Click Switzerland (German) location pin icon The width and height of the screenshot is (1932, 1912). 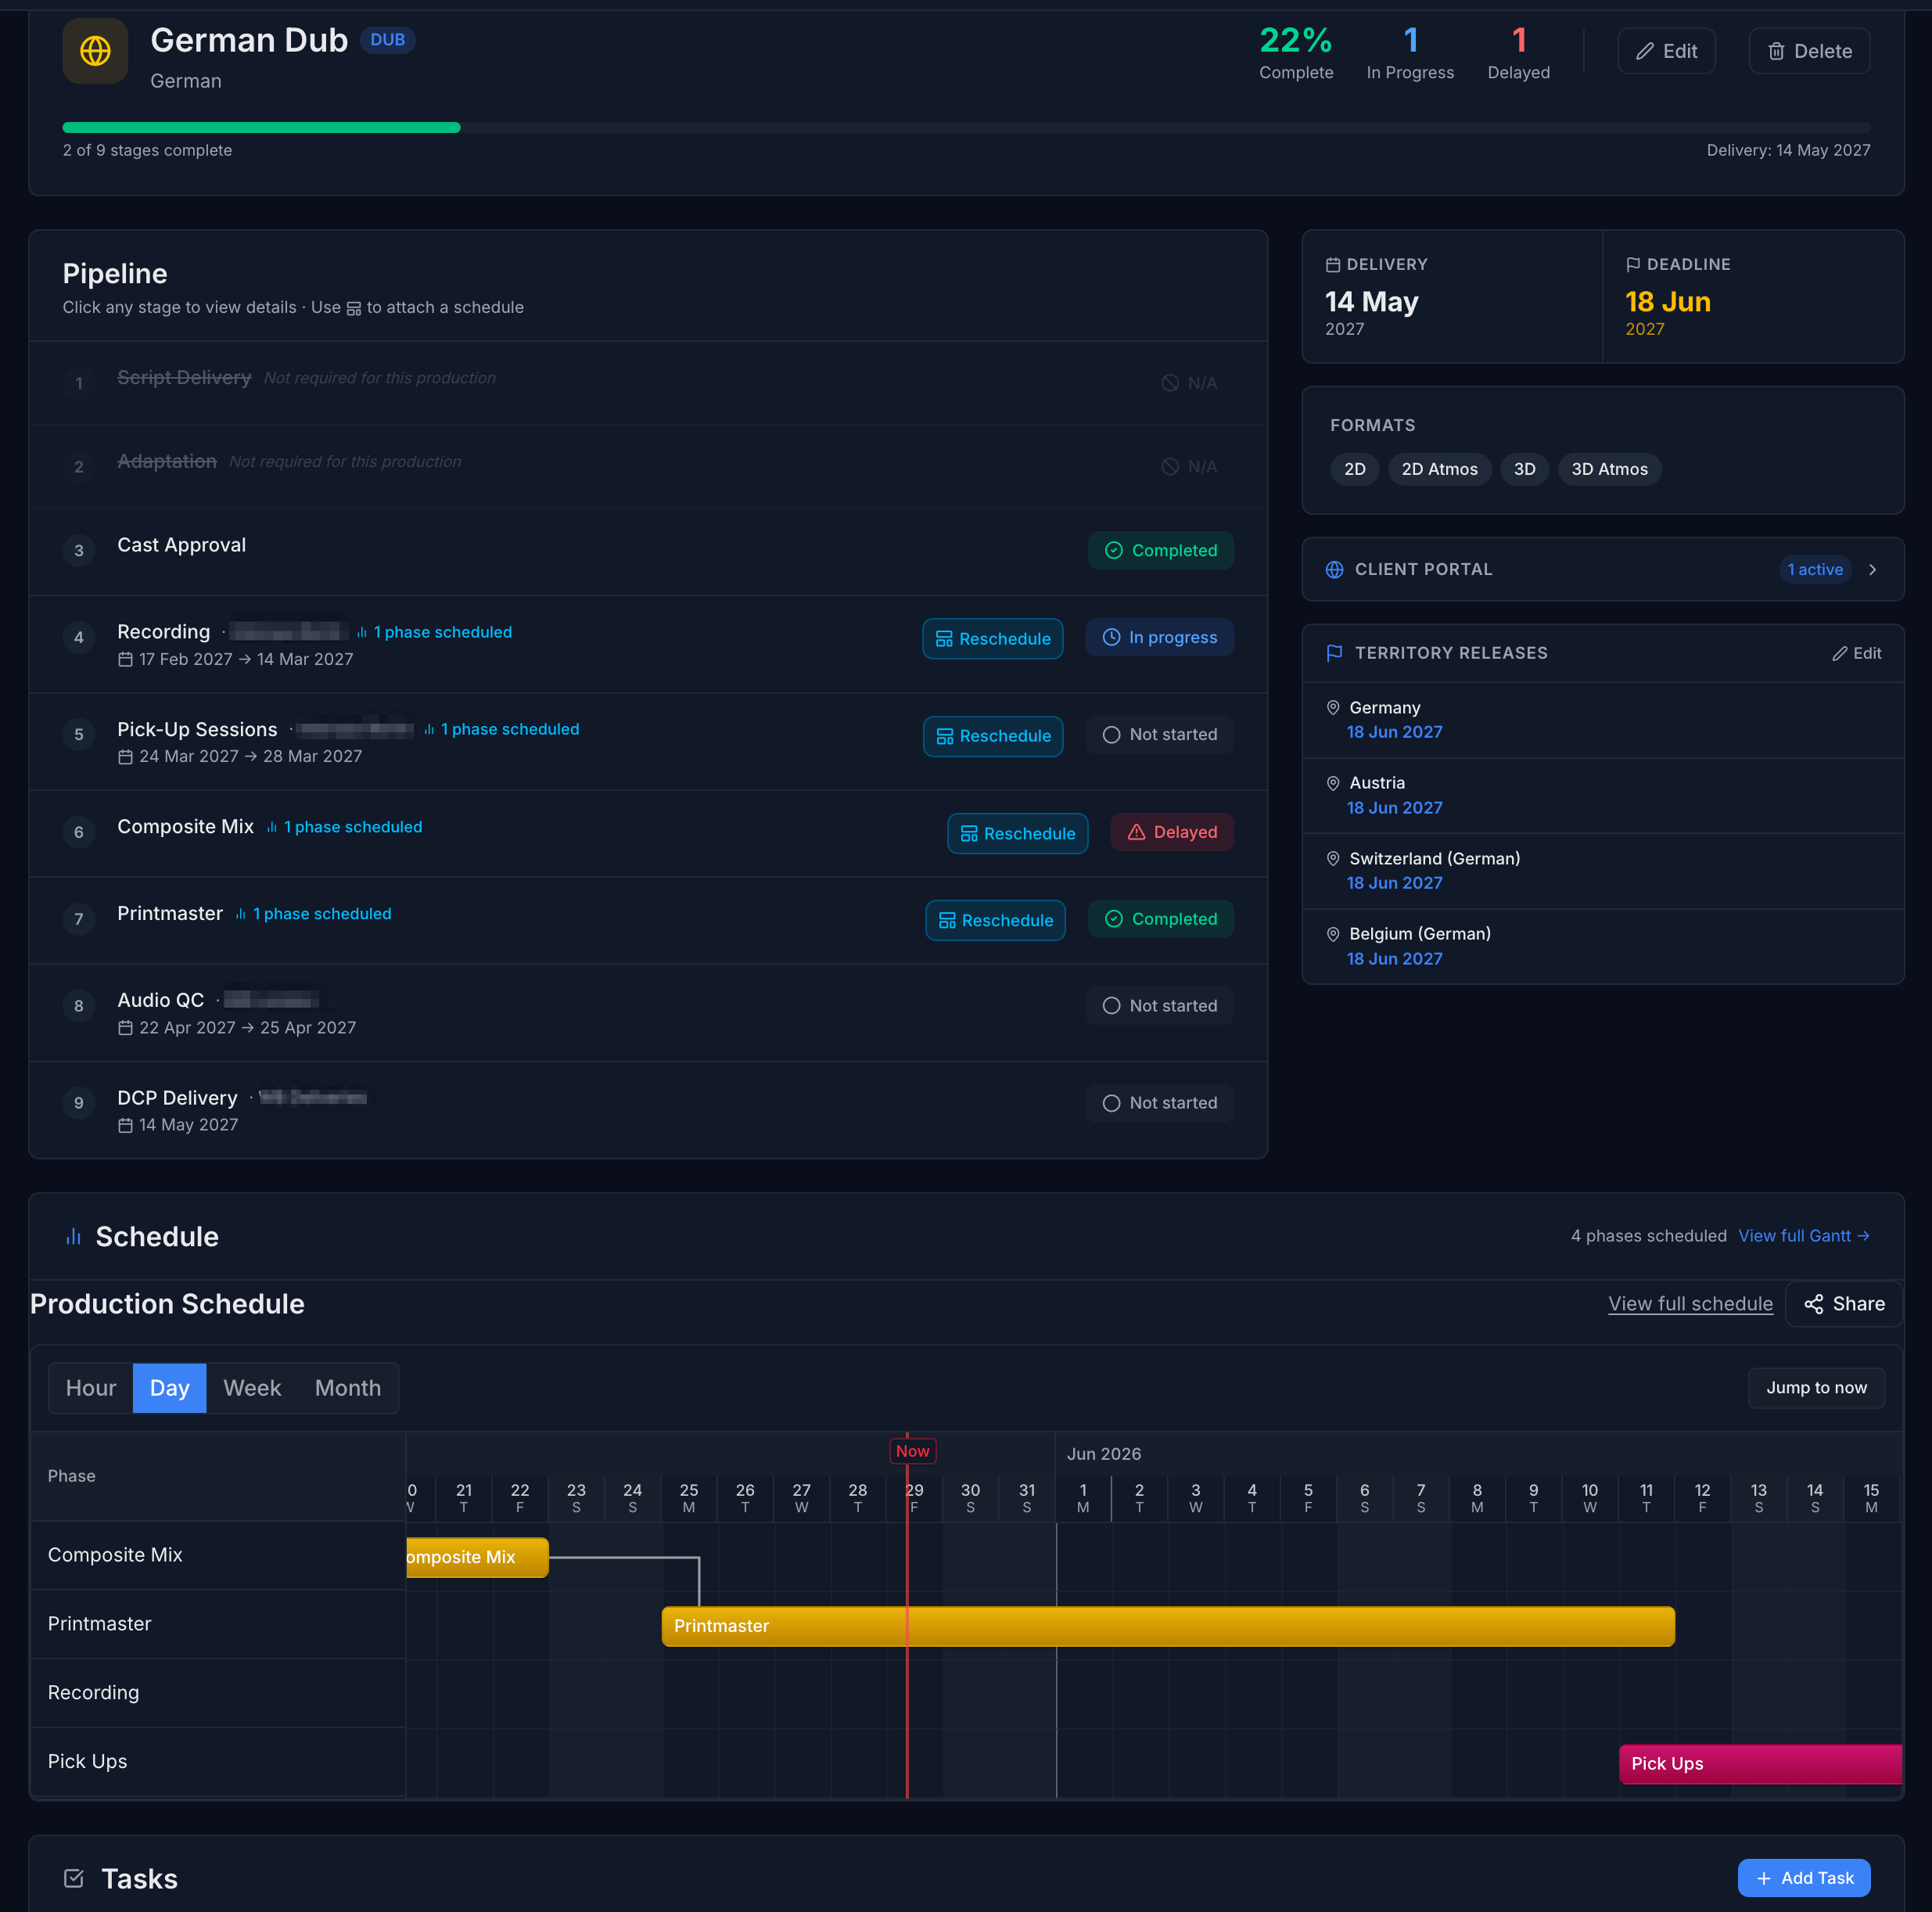(1332, 859)
